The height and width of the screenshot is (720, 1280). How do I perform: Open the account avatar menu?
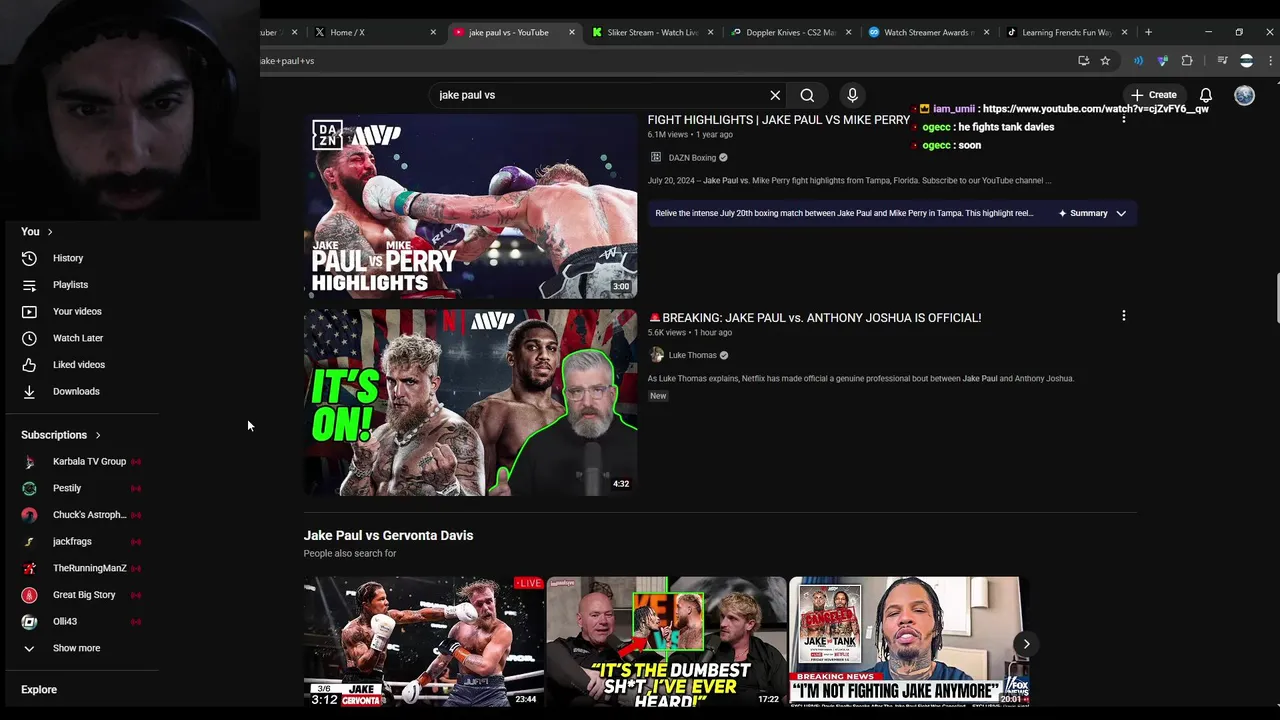[1244, 95]
